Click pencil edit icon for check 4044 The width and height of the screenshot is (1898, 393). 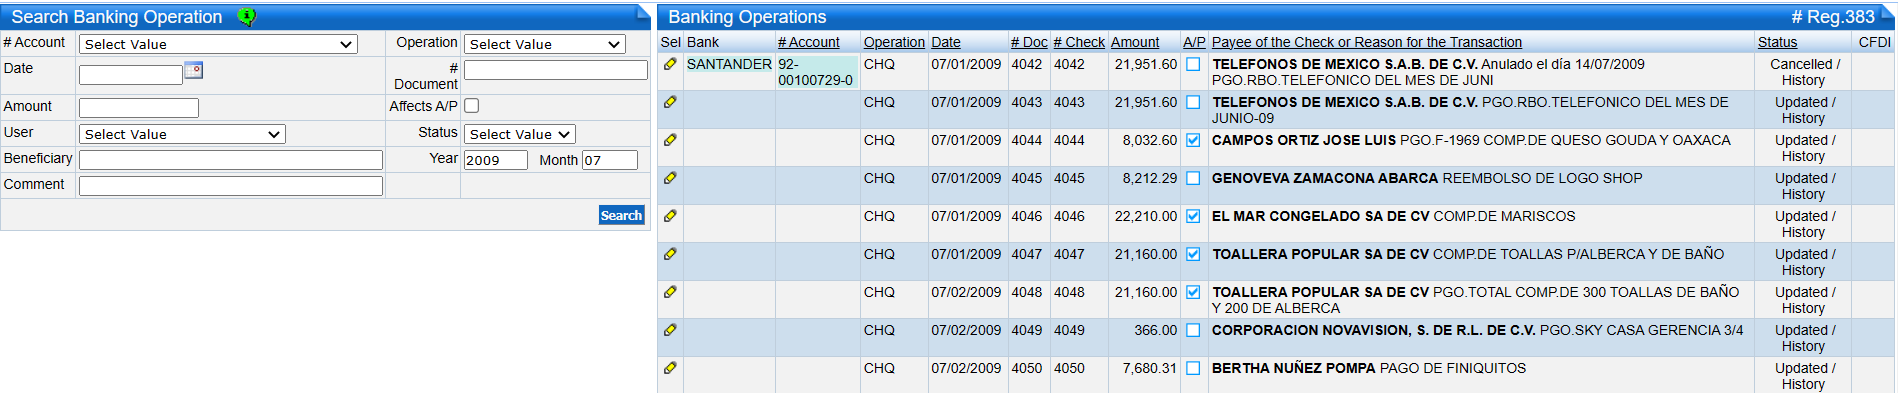(670, 140)
